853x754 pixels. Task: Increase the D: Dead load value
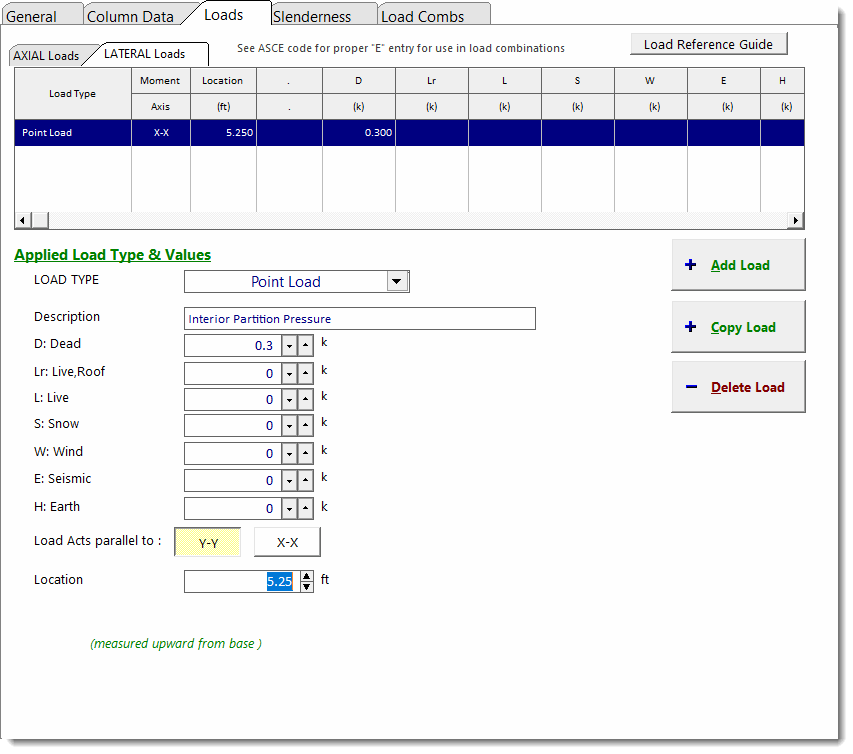pos(305,346)
